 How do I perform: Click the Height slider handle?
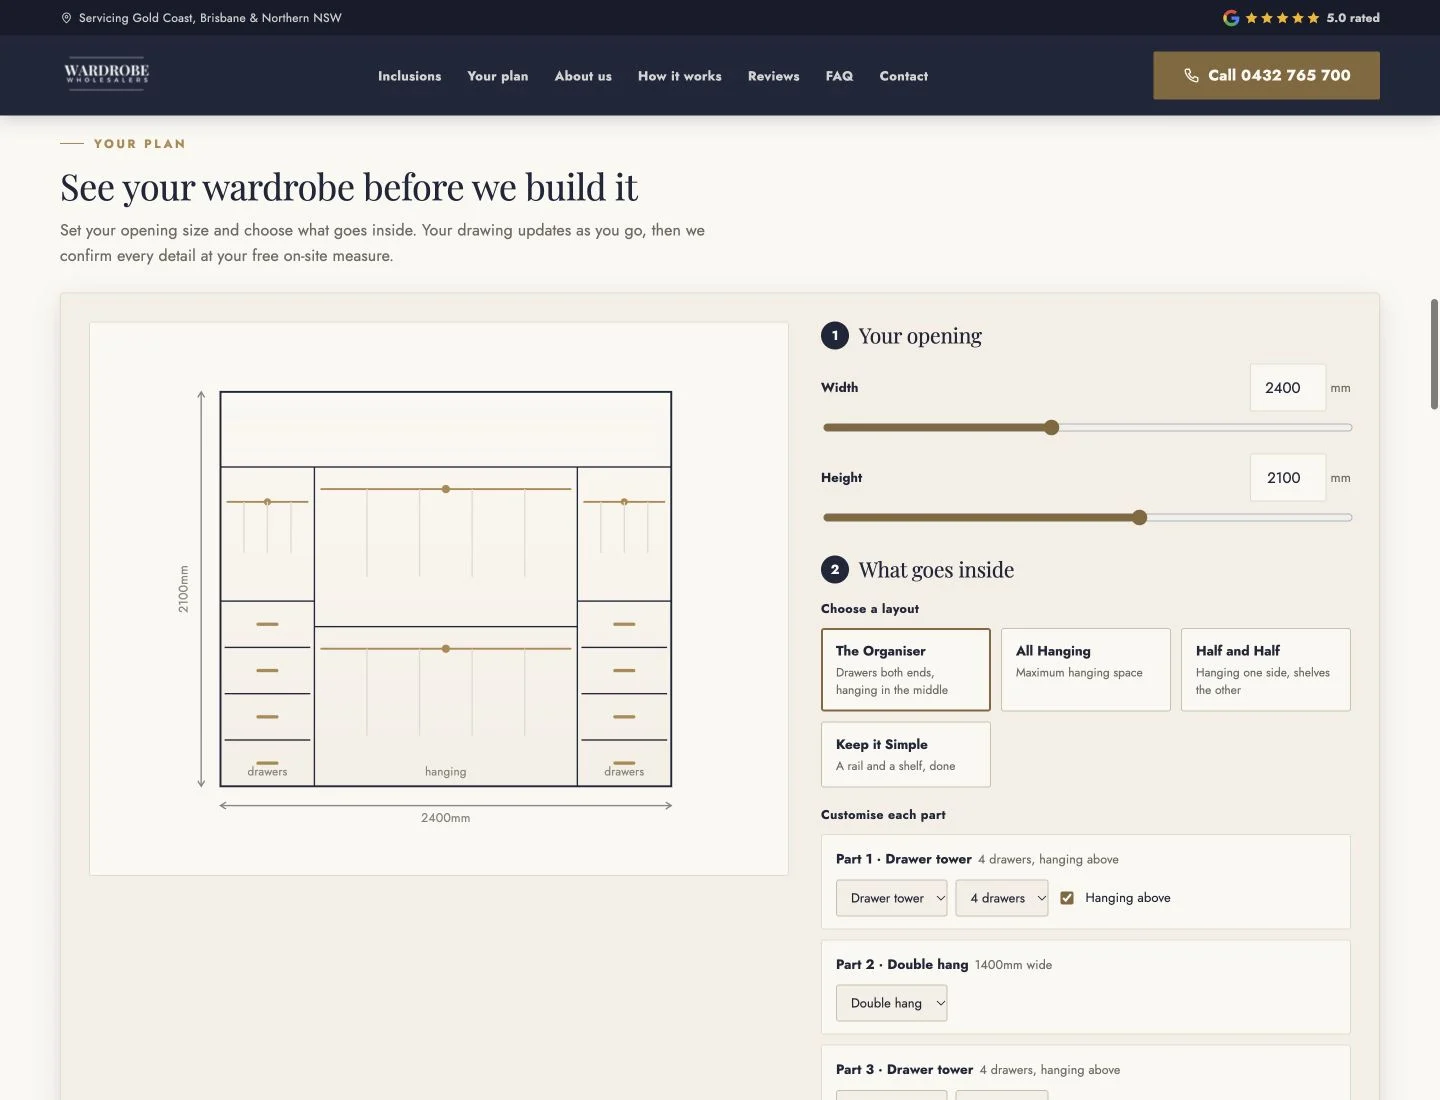point(1139,518)
